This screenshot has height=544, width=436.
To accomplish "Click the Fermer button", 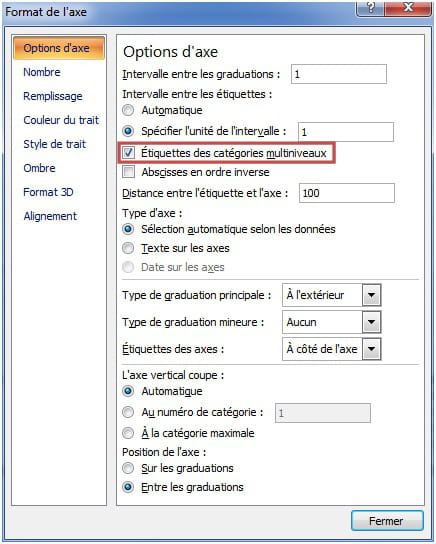I will pyautogui.click(x=387, y=520).
